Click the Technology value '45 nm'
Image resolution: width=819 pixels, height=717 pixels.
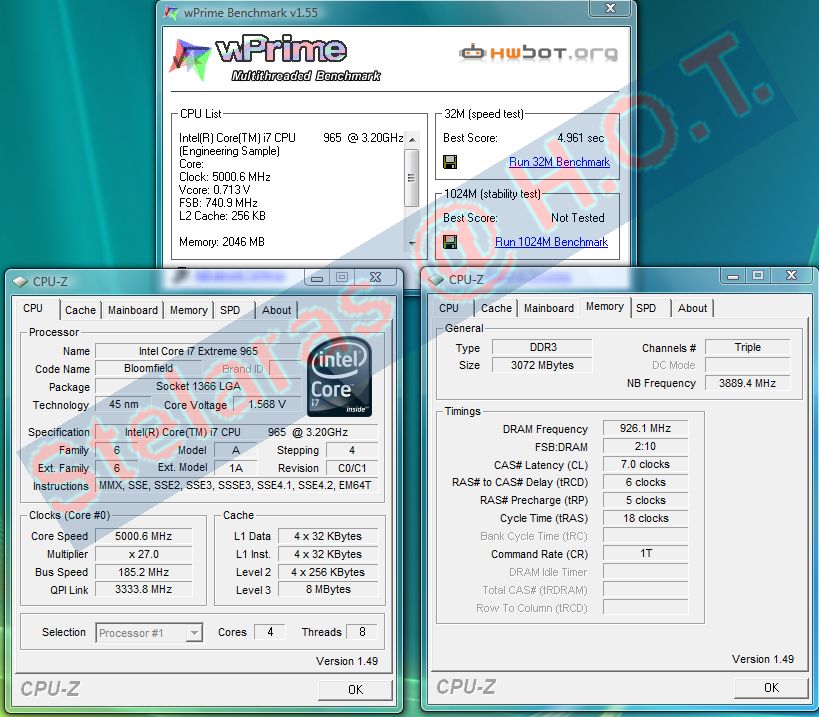pos(124,404)
